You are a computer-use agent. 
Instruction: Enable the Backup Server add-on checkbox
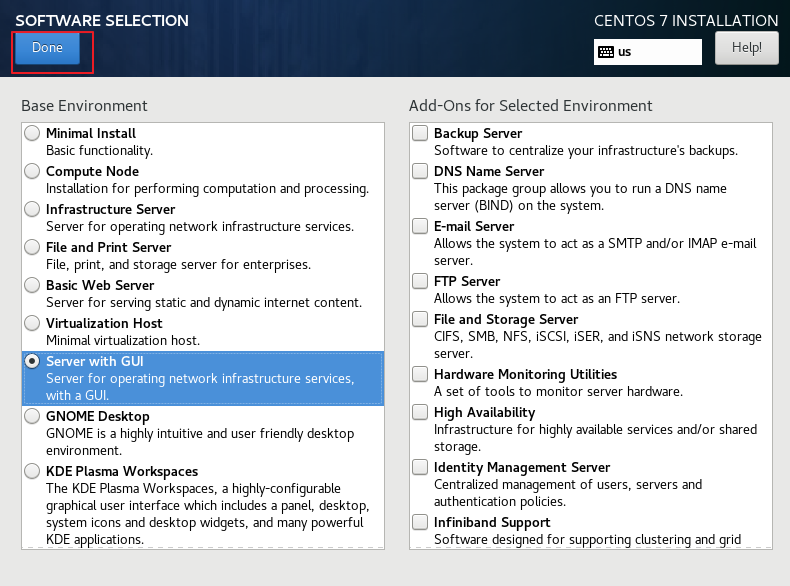tap(420, 133)
